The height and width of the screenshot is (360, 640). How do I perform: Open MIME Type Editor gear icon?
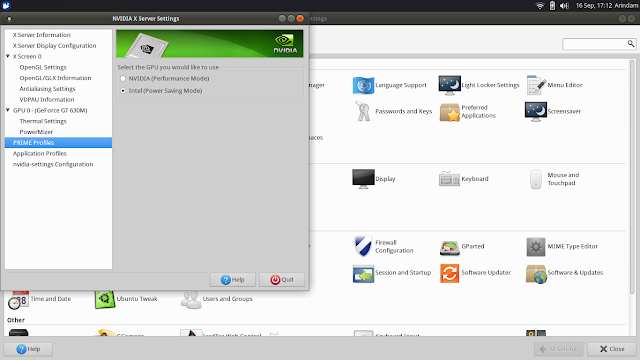(536, 247)
